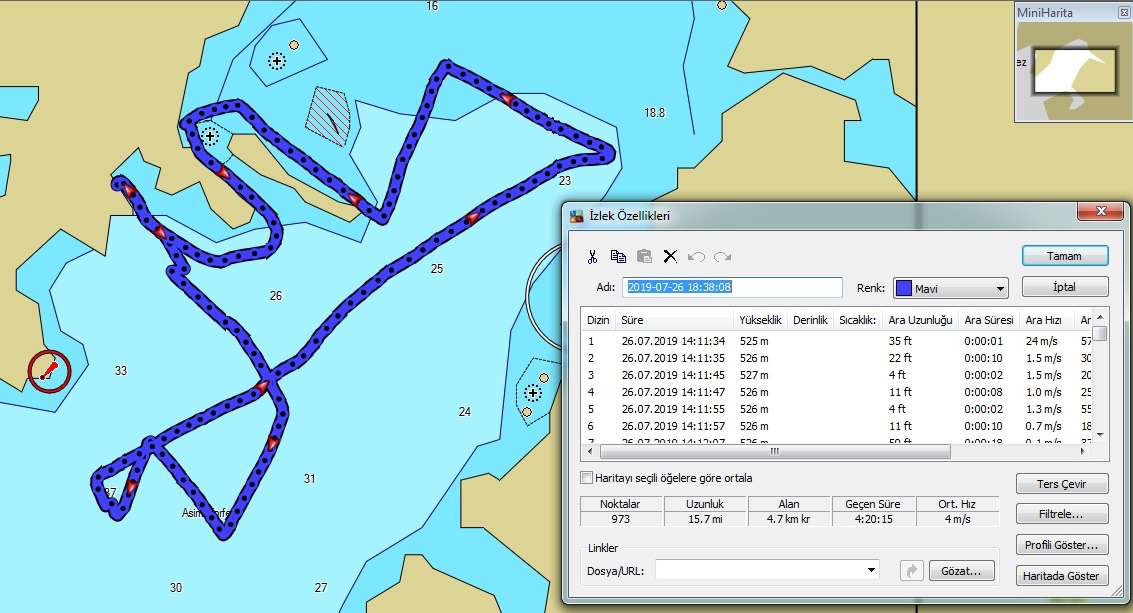Expand the Dosya/URL combo box
Image resolution: width=1133 pixels, height=613 pixels.
pos(871,570)
